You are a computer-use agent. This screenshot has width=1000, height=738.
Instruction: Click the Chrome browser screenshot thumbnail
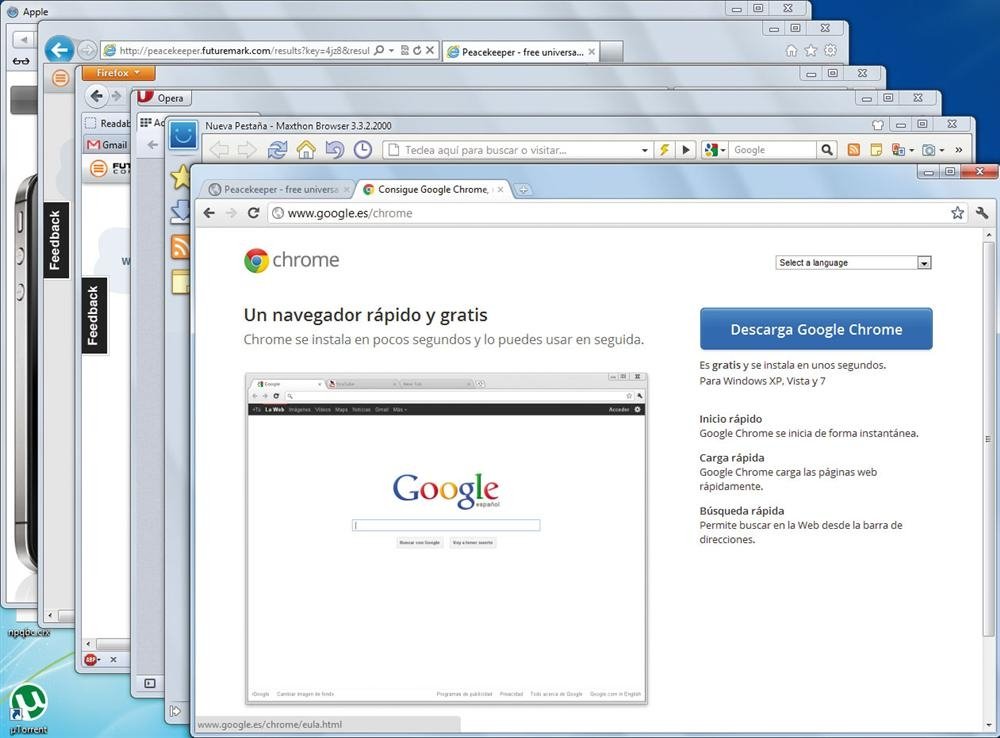tap(446, 539)
